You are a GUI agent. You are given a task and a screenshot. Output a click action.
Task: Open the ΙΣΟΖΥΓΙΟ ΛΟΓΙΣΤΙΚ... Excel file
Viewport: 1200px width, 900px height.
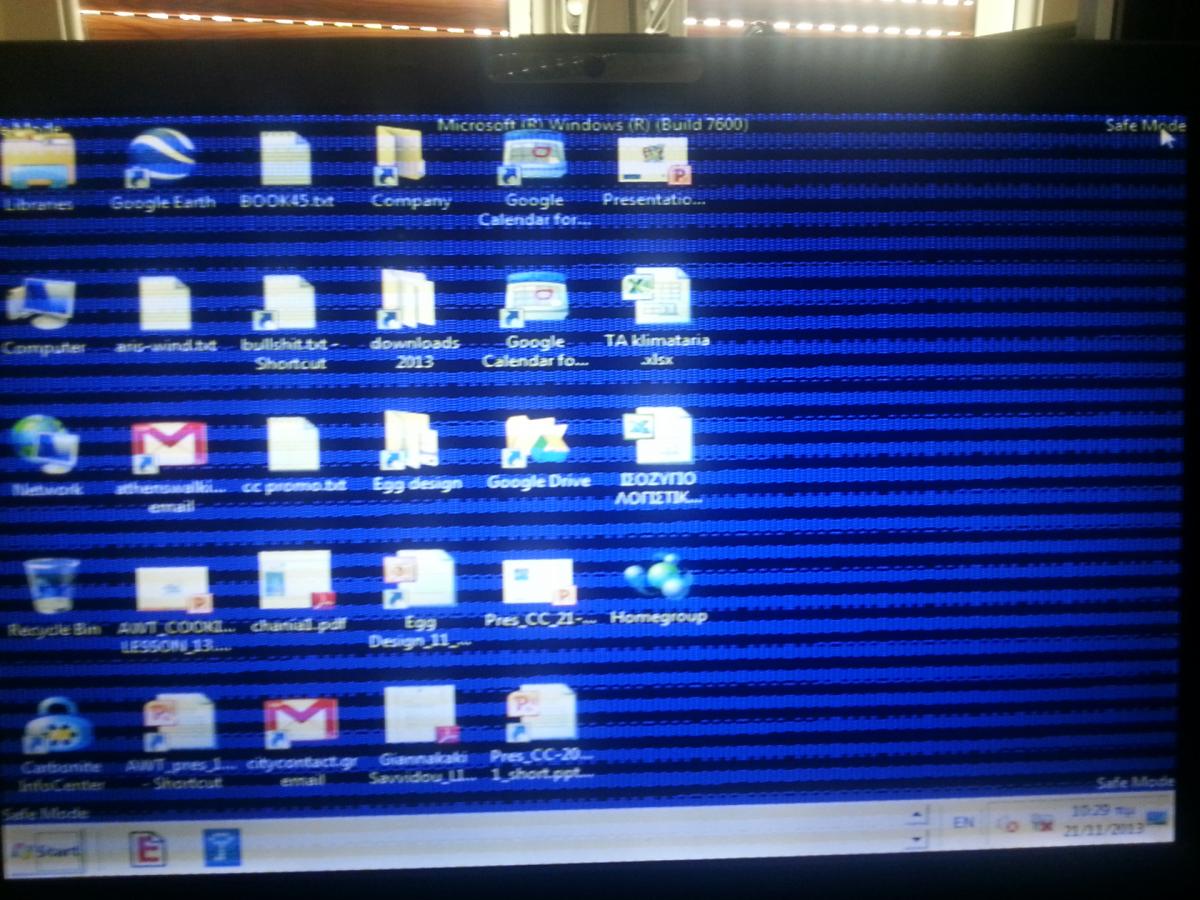tap(659, 456)
